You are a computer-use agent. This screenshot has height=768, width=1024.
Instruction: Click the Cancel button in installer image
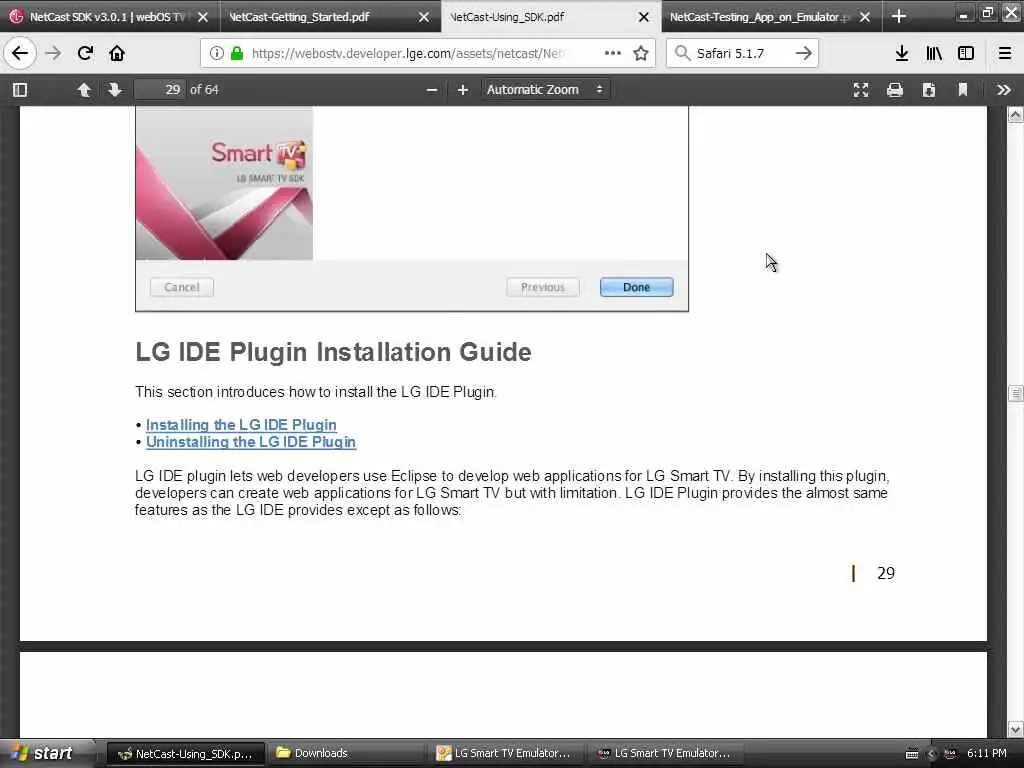[x=182, y=287]
